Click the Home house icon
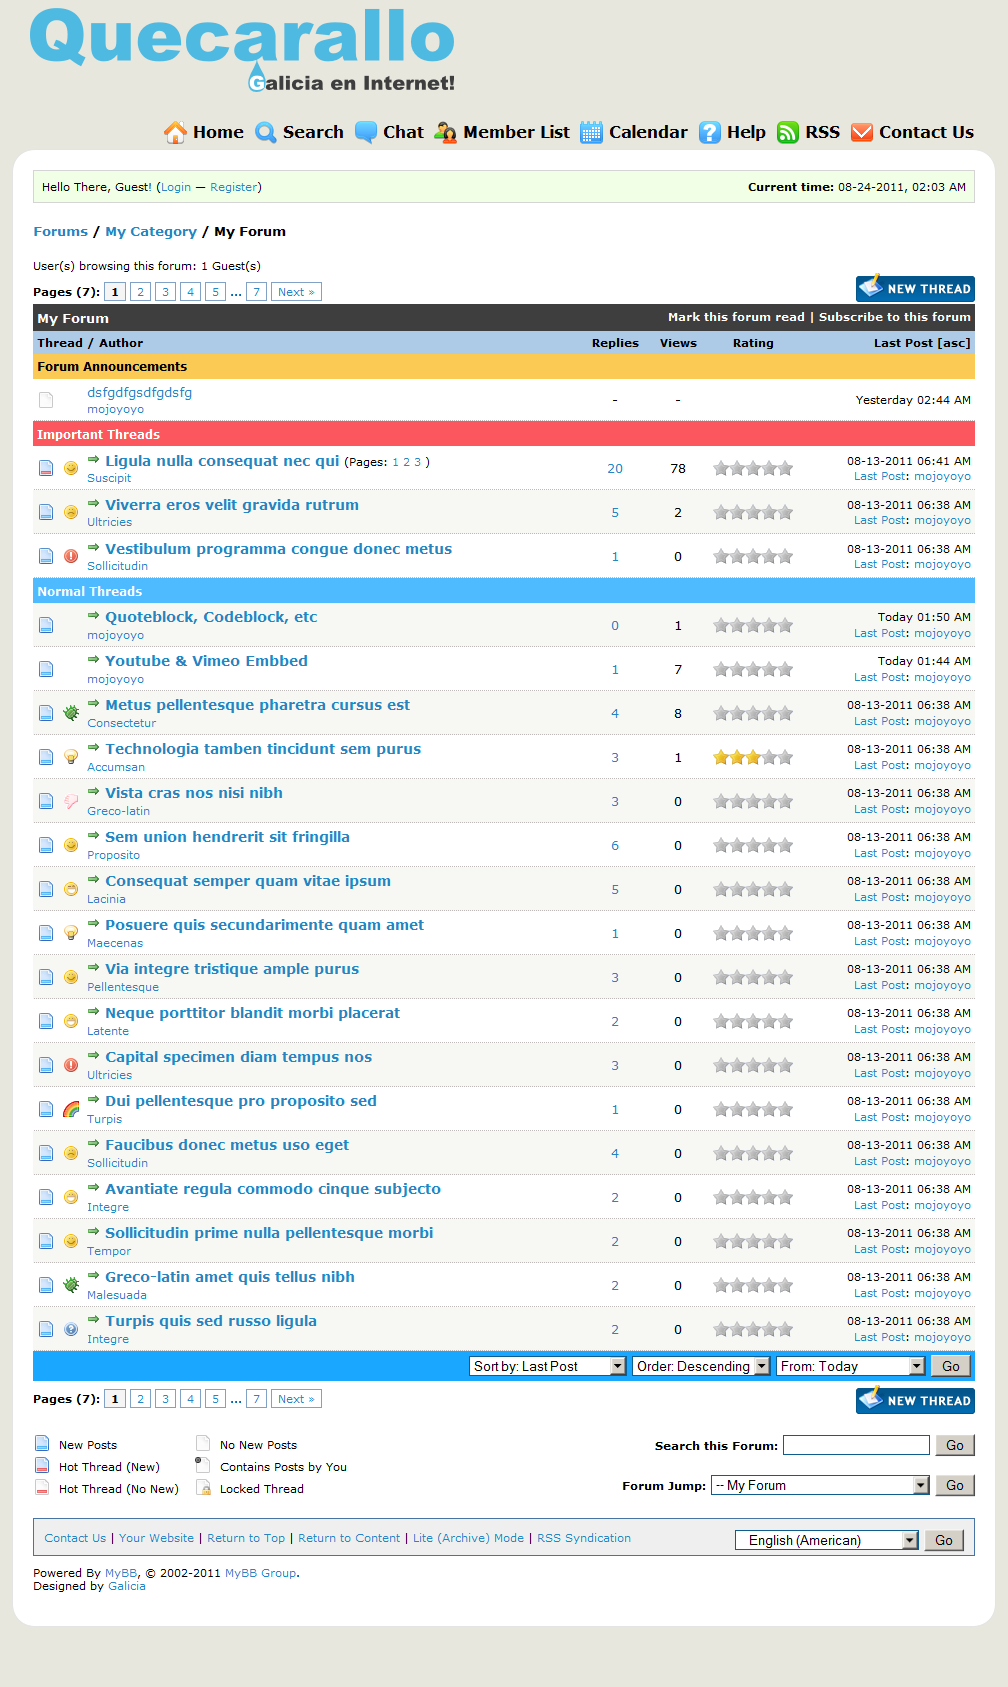This screenshot has height=1687, width=1008. tap(175, 132)
